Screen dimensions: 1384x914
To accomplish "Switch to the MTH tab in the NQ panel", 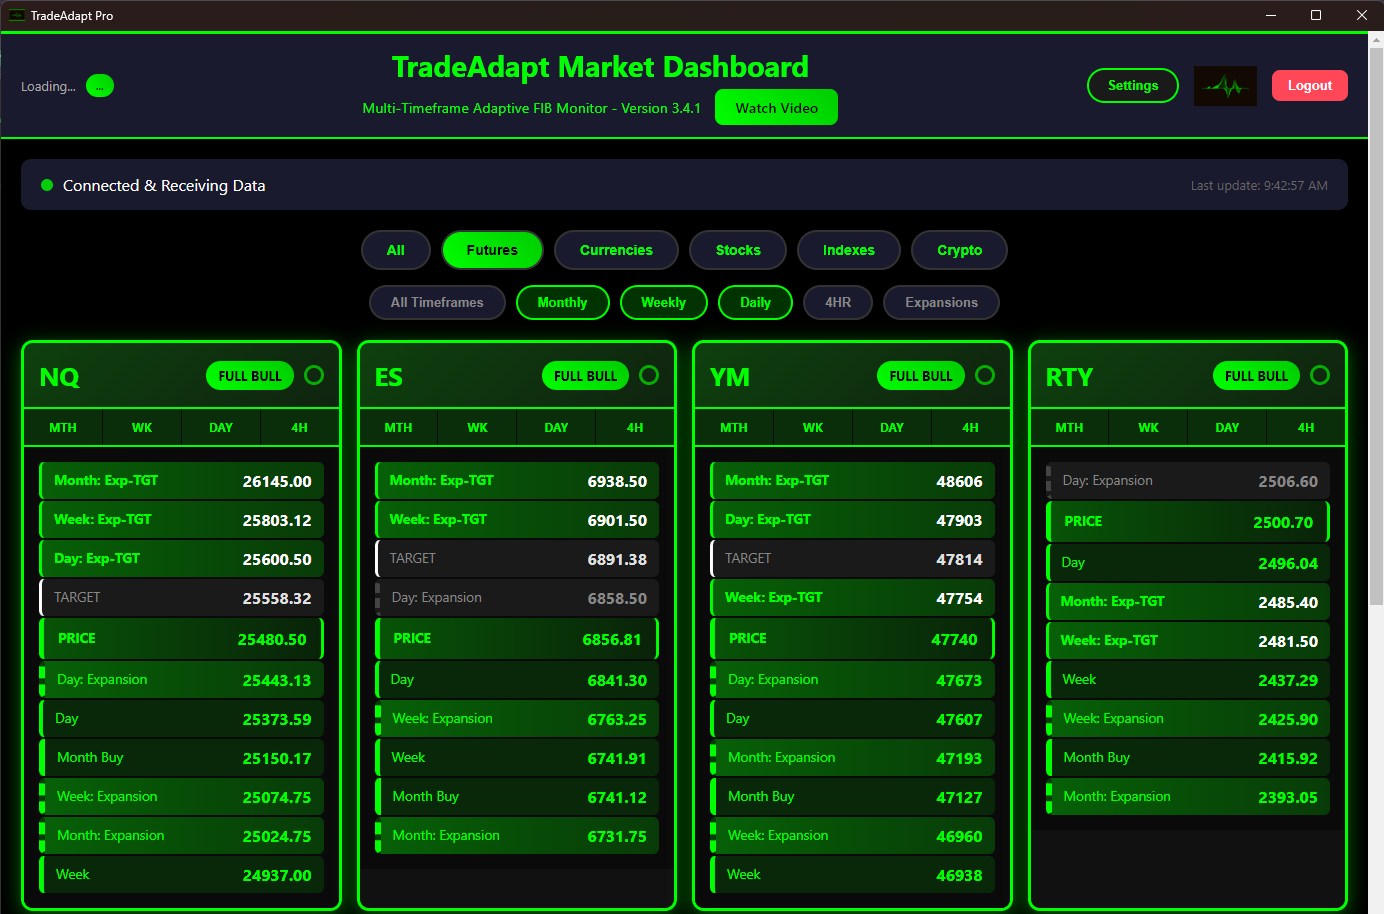I will click(62, 427).
